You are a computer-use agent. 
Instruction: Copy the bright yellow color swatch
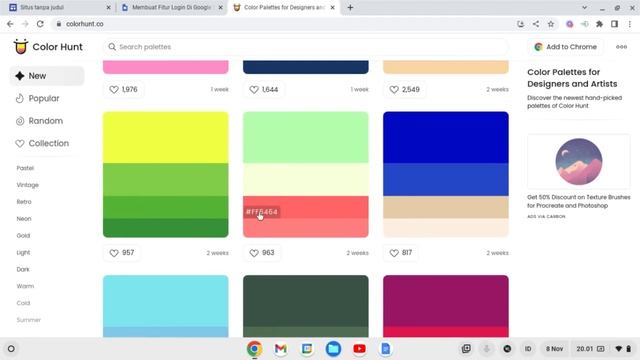point(166,138)
